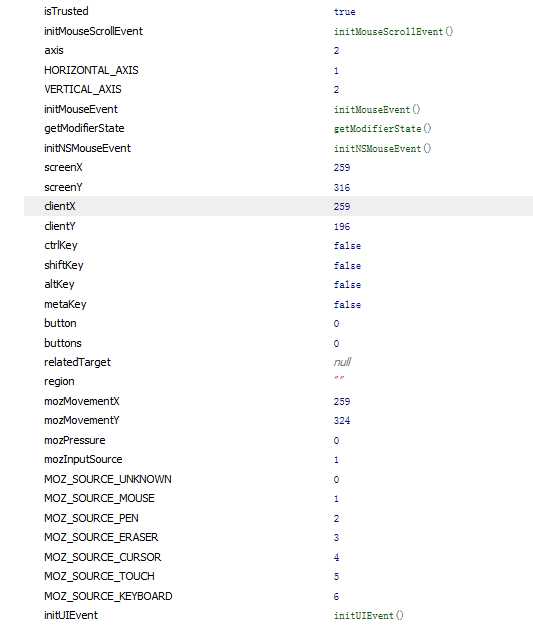Select the ctrlKey property name
This screenshot has height=627, width=533.
coord(61,245)
